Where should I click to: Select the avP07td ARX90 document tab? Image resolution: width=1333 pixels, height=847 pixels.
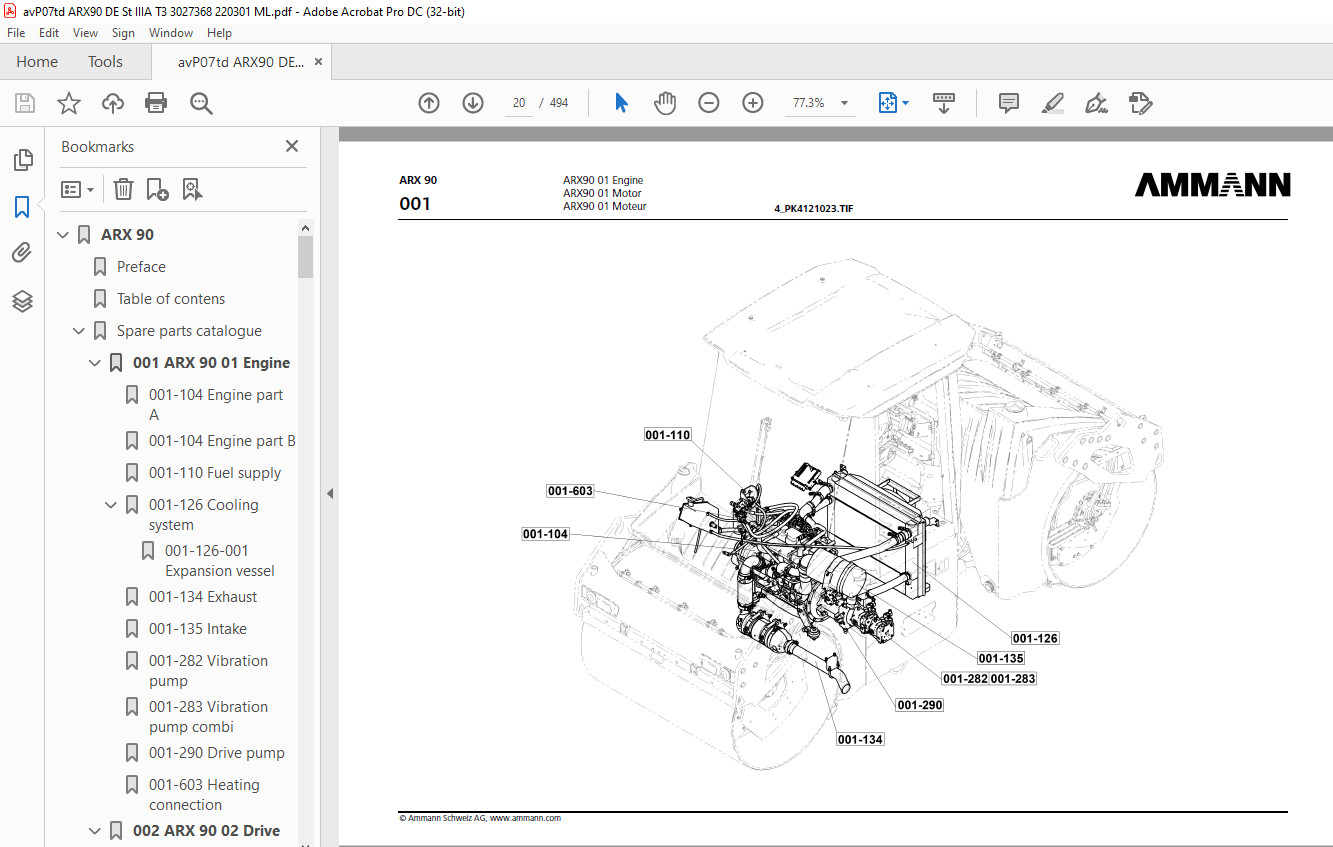click(x=241, y=62)
